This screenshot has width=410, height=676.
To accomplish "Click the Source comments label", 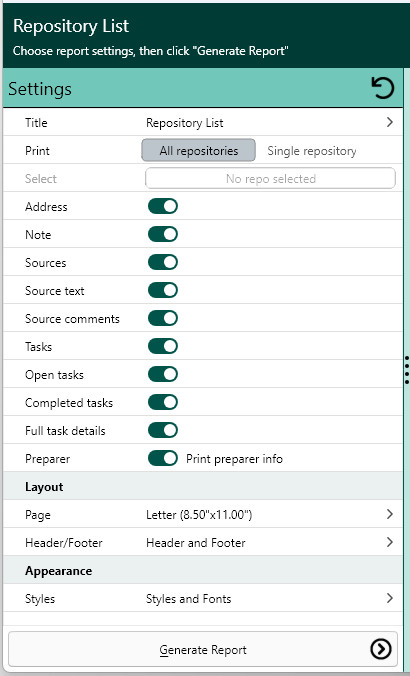I will pyautogui.click(x=72, y=319).
